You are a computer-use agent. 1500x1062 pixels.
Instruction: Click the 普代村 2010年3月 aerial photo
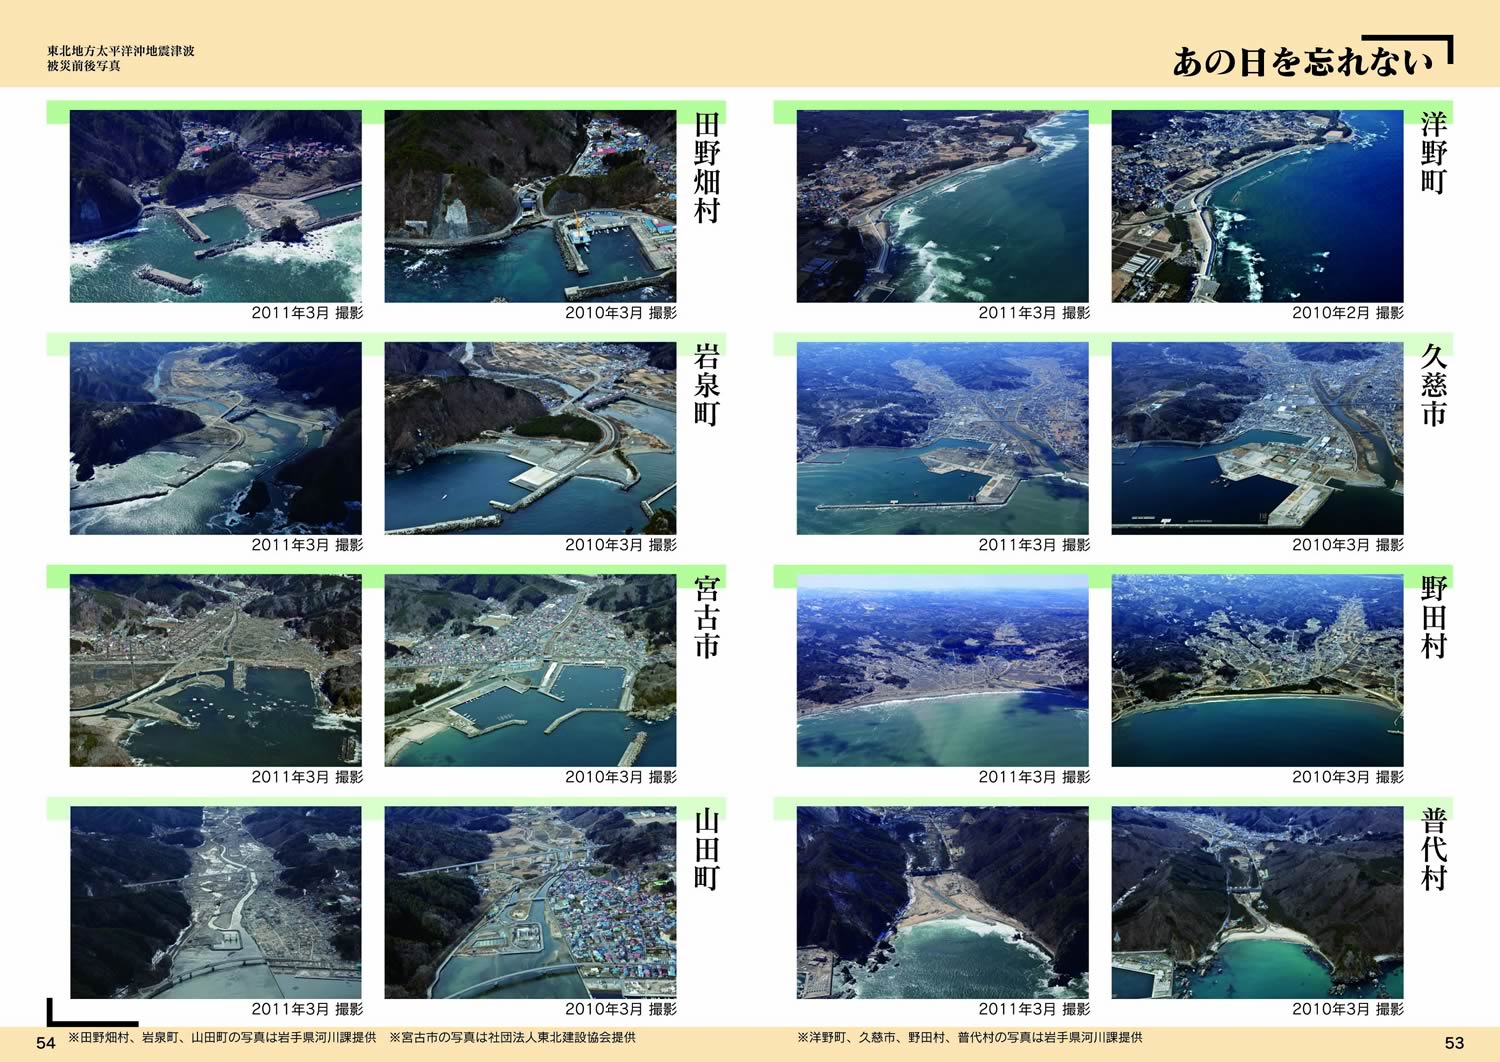pos(1258,902)
